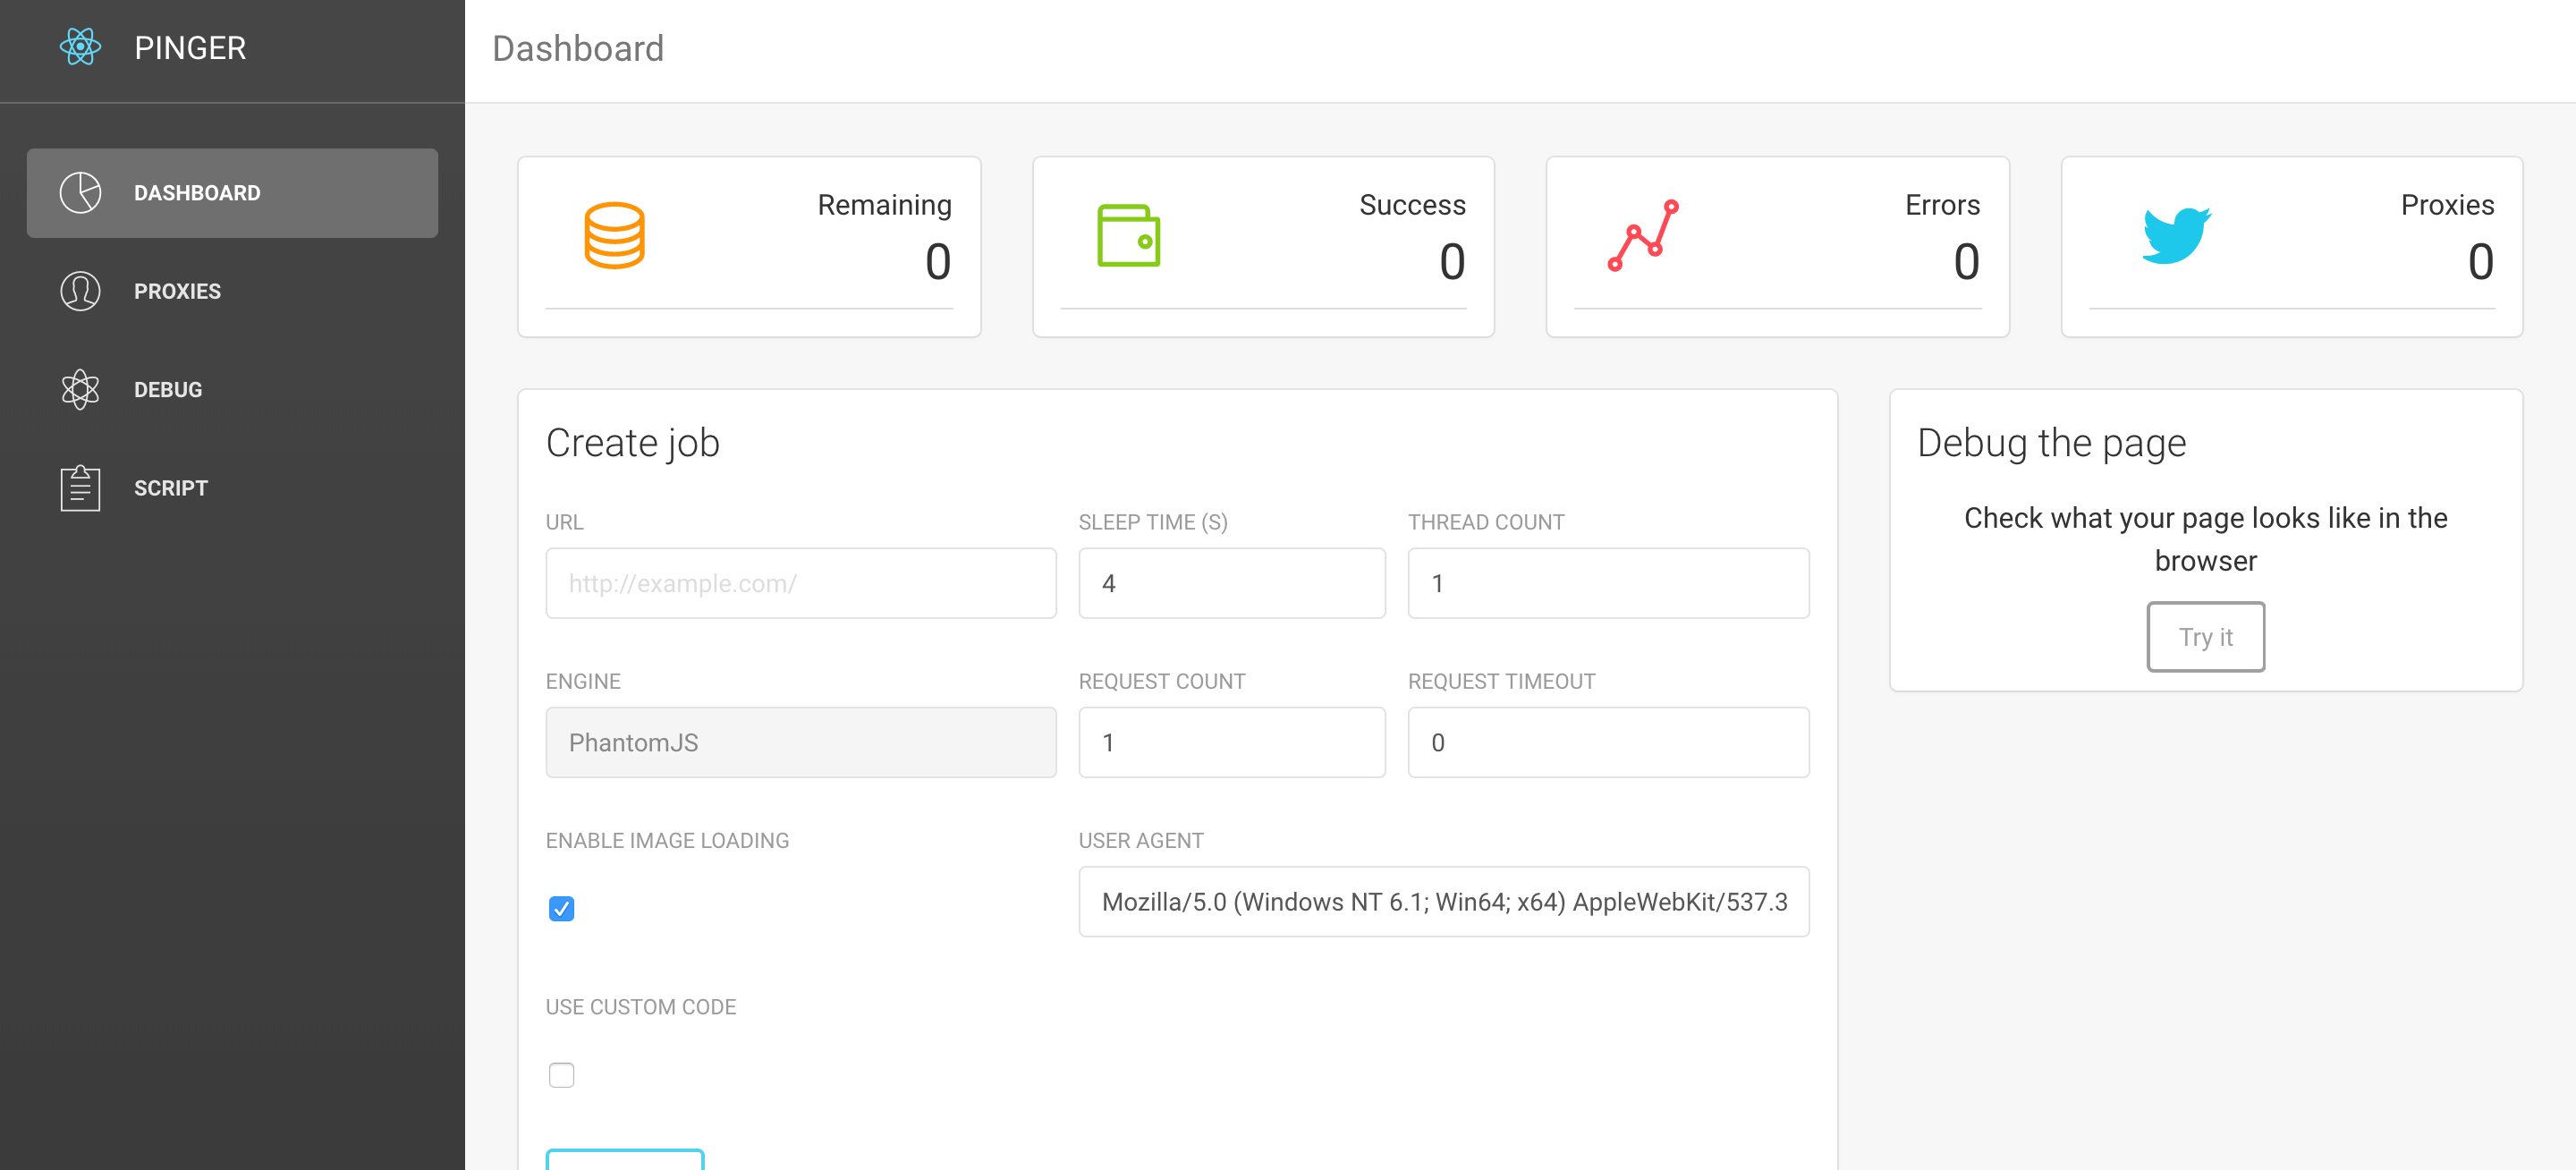Click the Remaining label text
Viewport: 2576px width, 1170px height.
coord(884,205)
